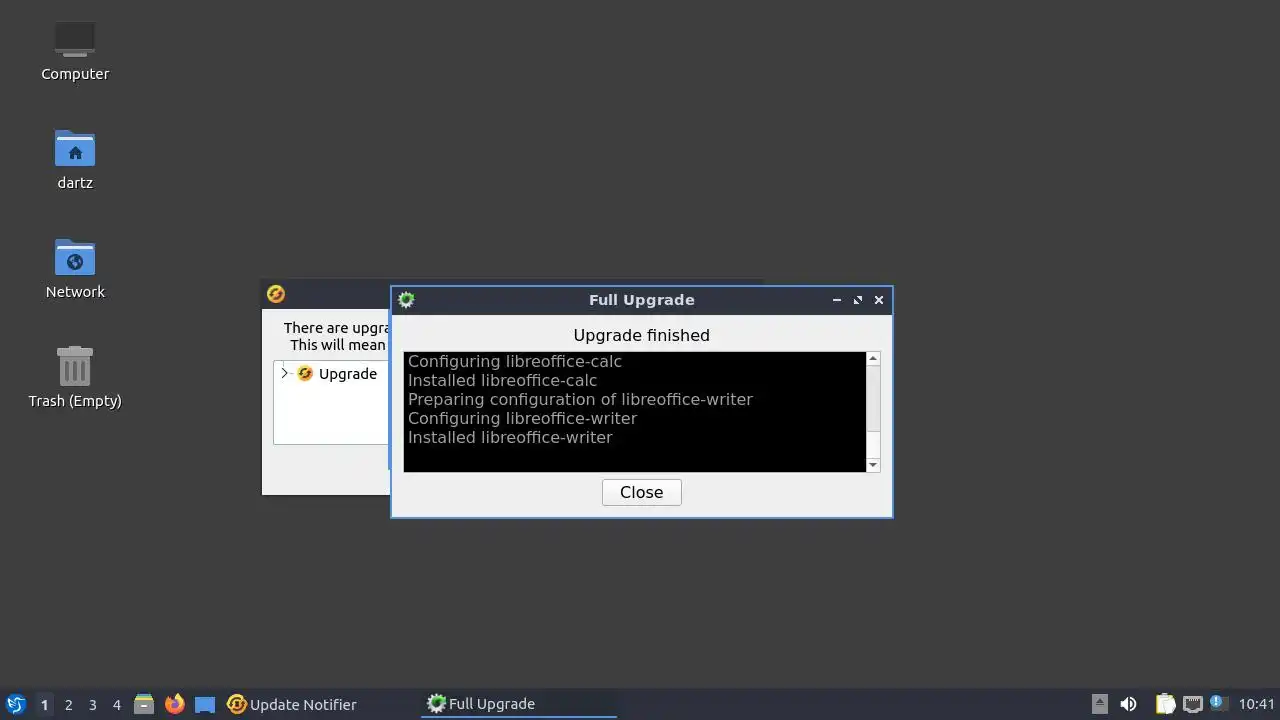The height and width of the screenshot is (720, 1280).
Task: Click the upgrade log scrollbar down arrow
Action: (x=873, y=465)
